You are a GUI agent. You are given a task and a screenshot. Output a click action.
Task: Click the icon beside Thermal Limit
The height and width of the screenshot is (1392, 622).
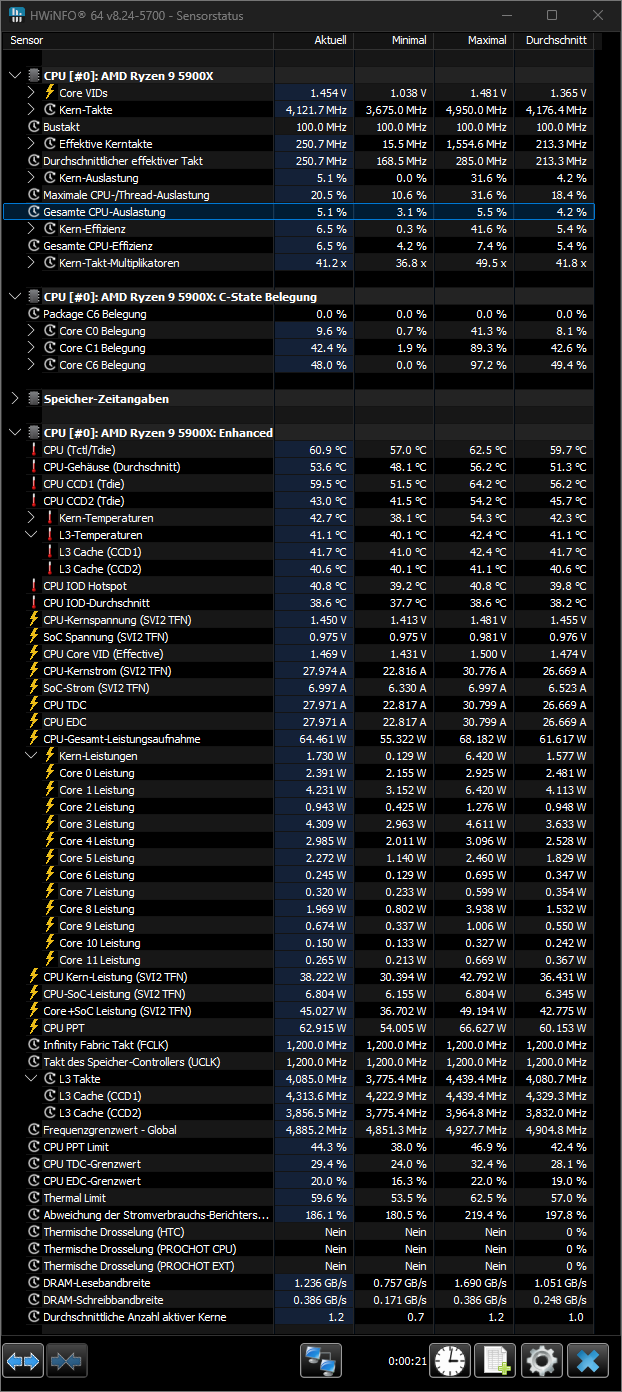coord(34,1198)
